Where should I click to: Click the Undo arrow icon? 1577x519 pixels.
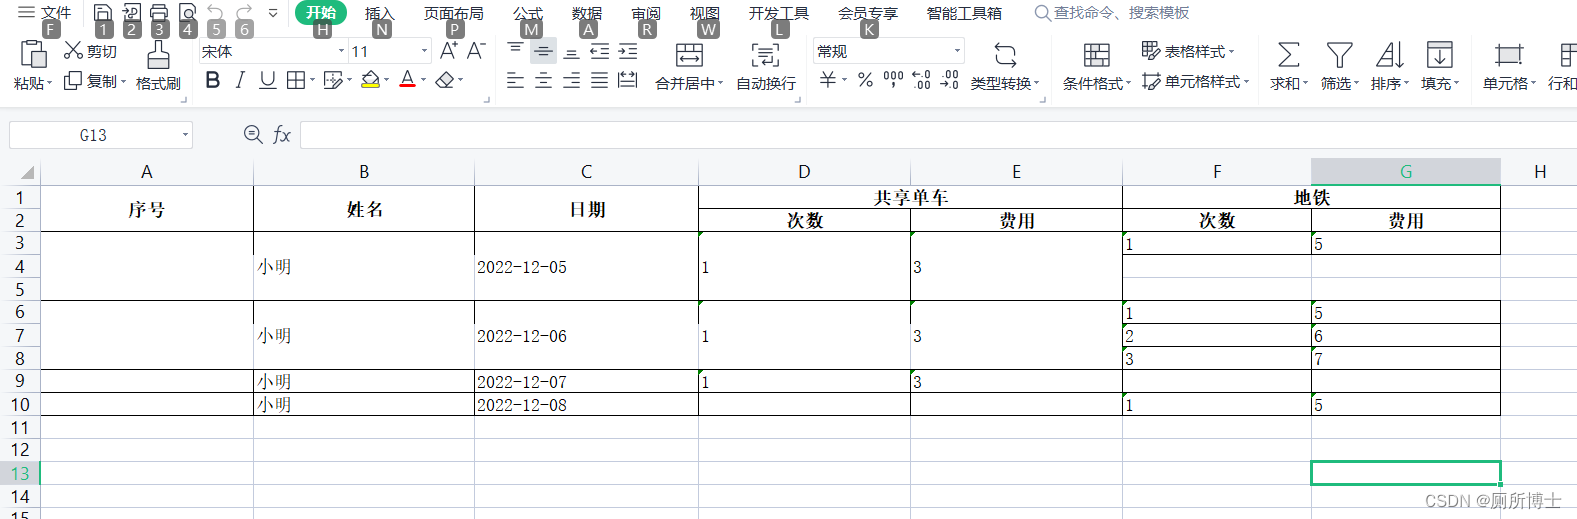click(x=215, y=12)
